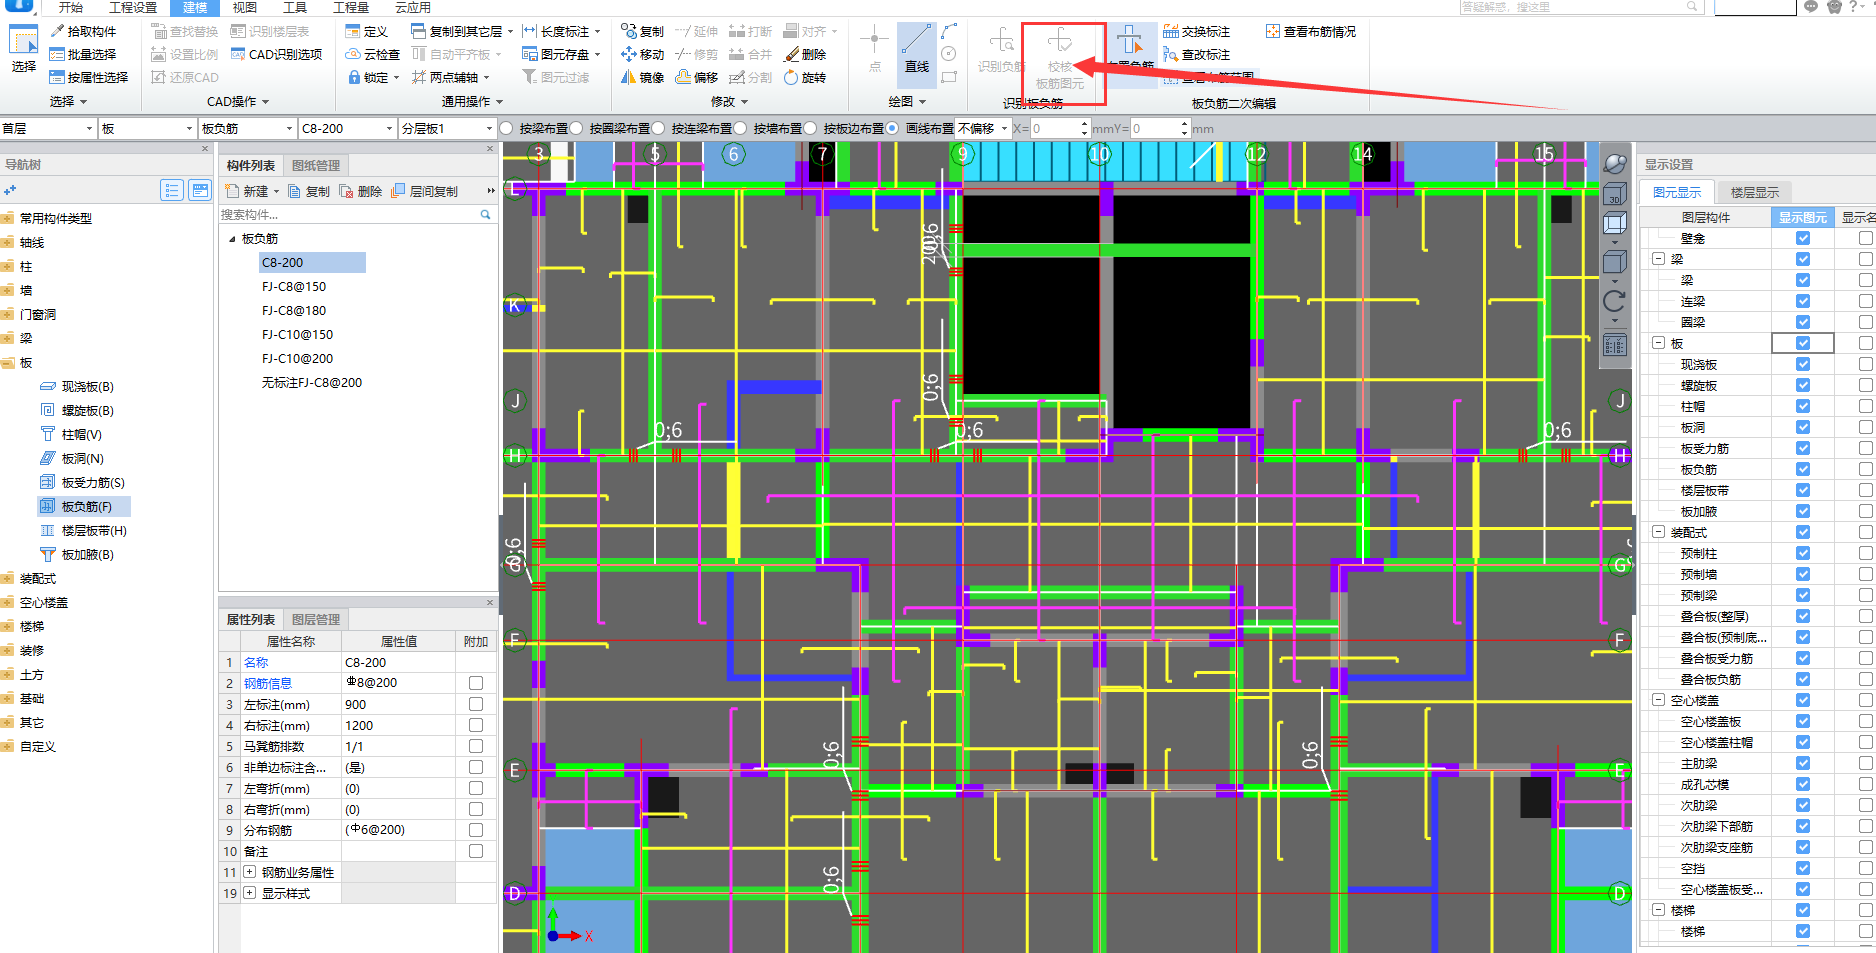
Task: Click 查看布筋情况 tool
Action: (1311, 32)
